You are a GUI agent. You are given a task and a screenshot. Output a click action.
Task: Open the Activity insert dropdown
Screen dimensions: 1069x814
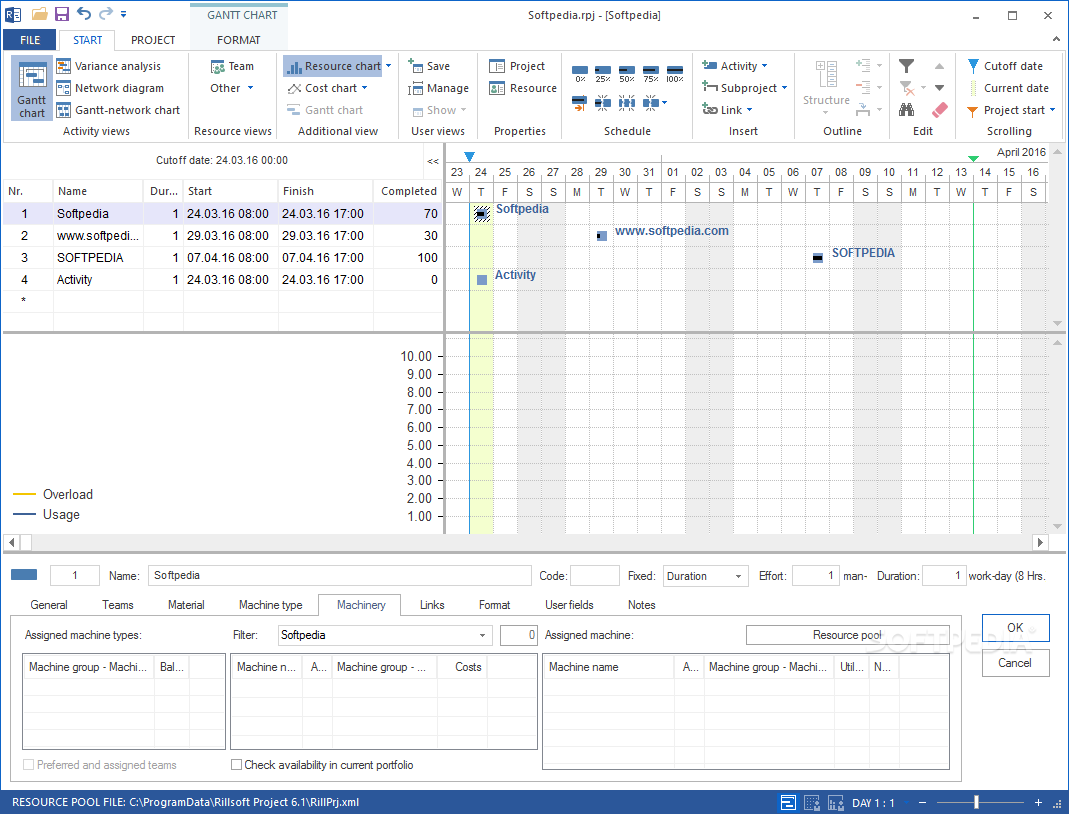[x=764, y=66]
